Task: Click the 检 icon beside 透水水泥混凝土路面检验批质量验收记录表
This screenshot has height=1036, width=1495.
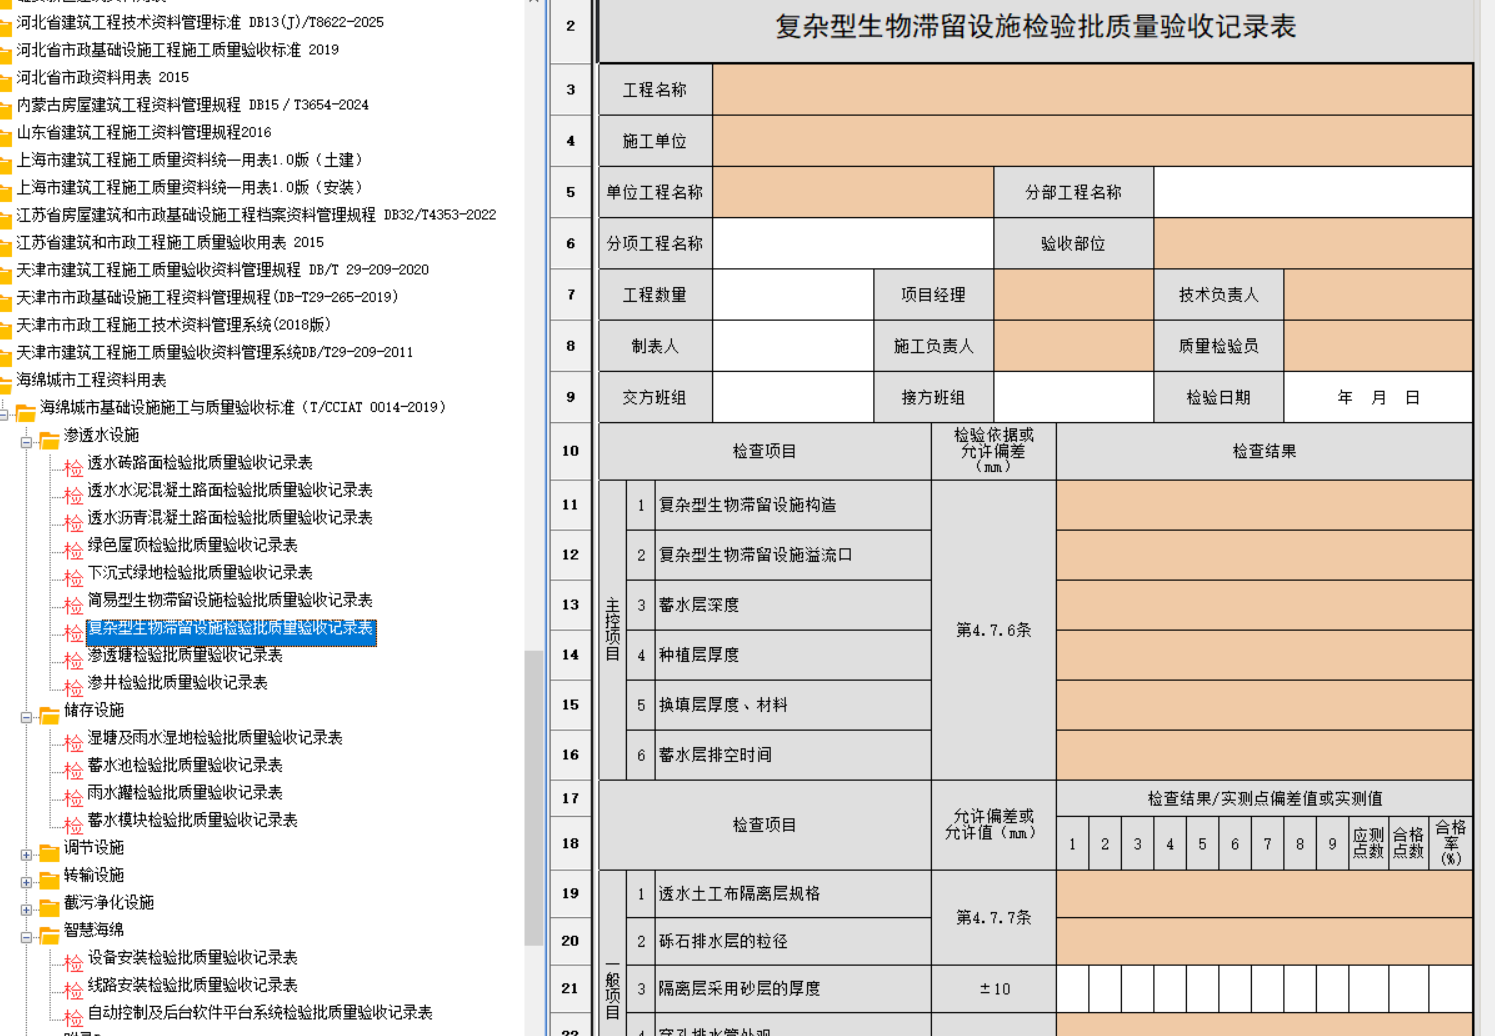Action: 73,494
